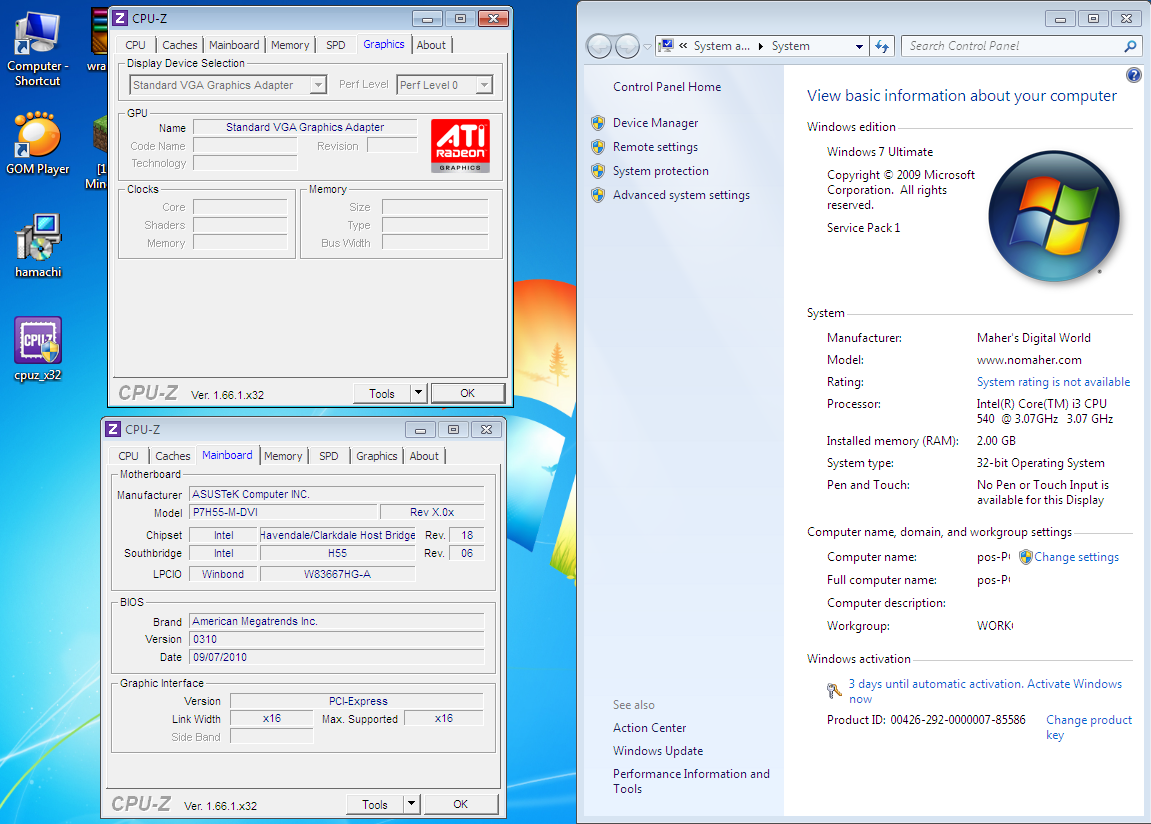
Task: Click the CPU-Z title icon in Mainboard window
Action: tap(113, 429)
